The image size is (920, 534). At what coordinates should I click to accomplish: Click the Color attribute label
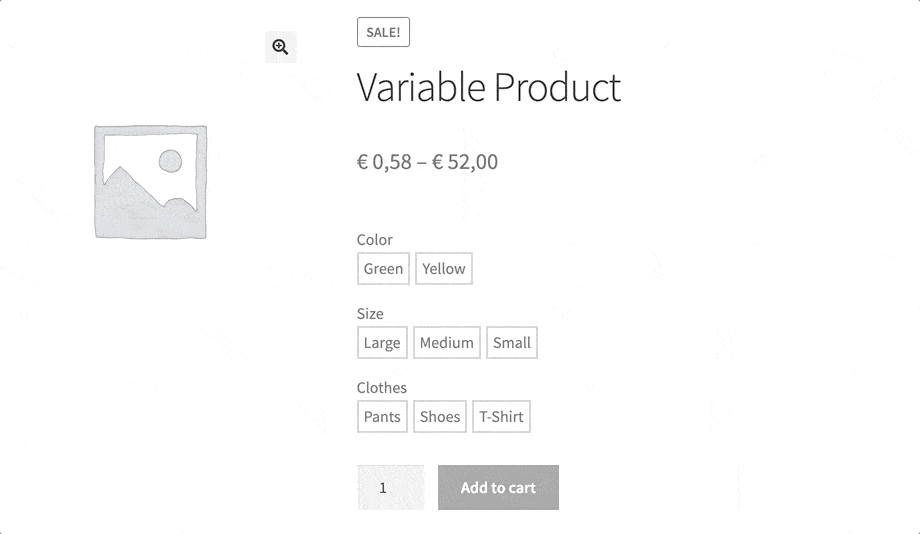pos(374,240)
